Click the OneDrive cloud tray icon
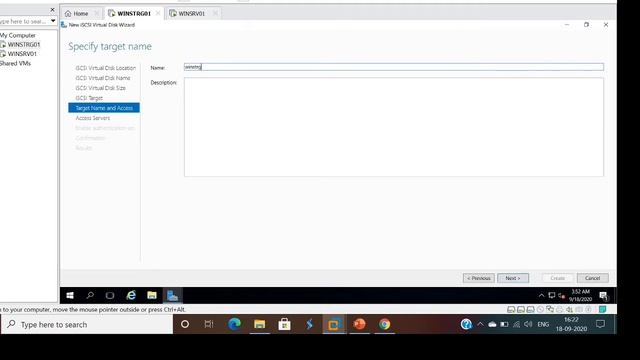Screen dimensions: 640x360 (492, 324)
